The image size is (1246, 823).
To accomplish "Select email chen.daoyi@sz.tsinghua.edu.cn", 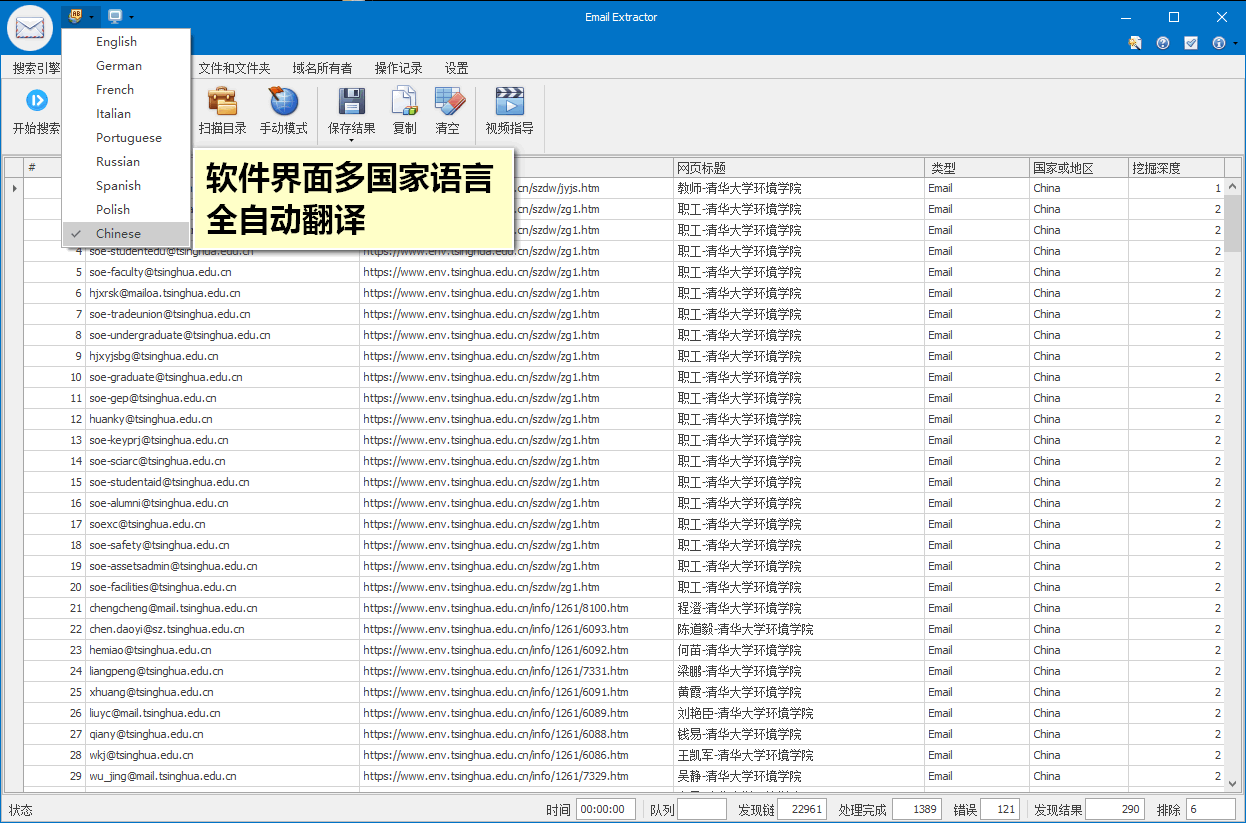I will click(166, 629).
